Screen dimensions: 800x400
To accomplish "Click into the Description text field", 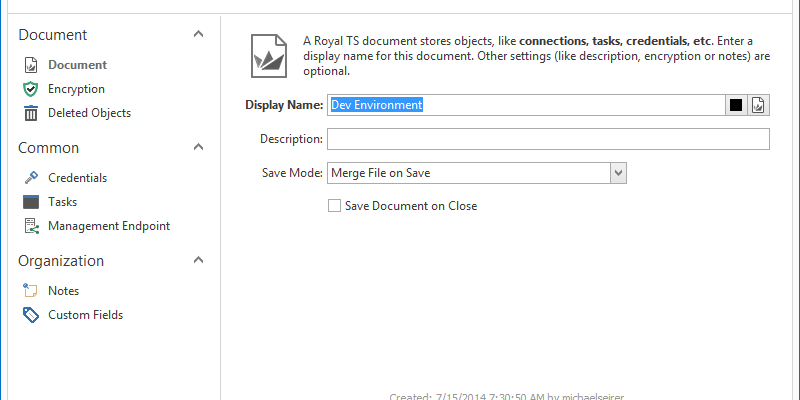I will pyautogui.click(x=547, y=139).
